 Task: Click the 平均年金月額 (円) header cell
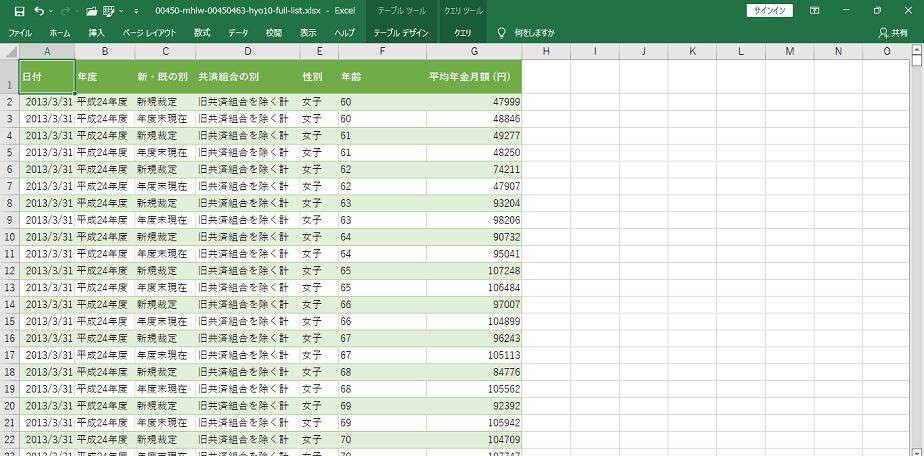[x=474, y=76]
